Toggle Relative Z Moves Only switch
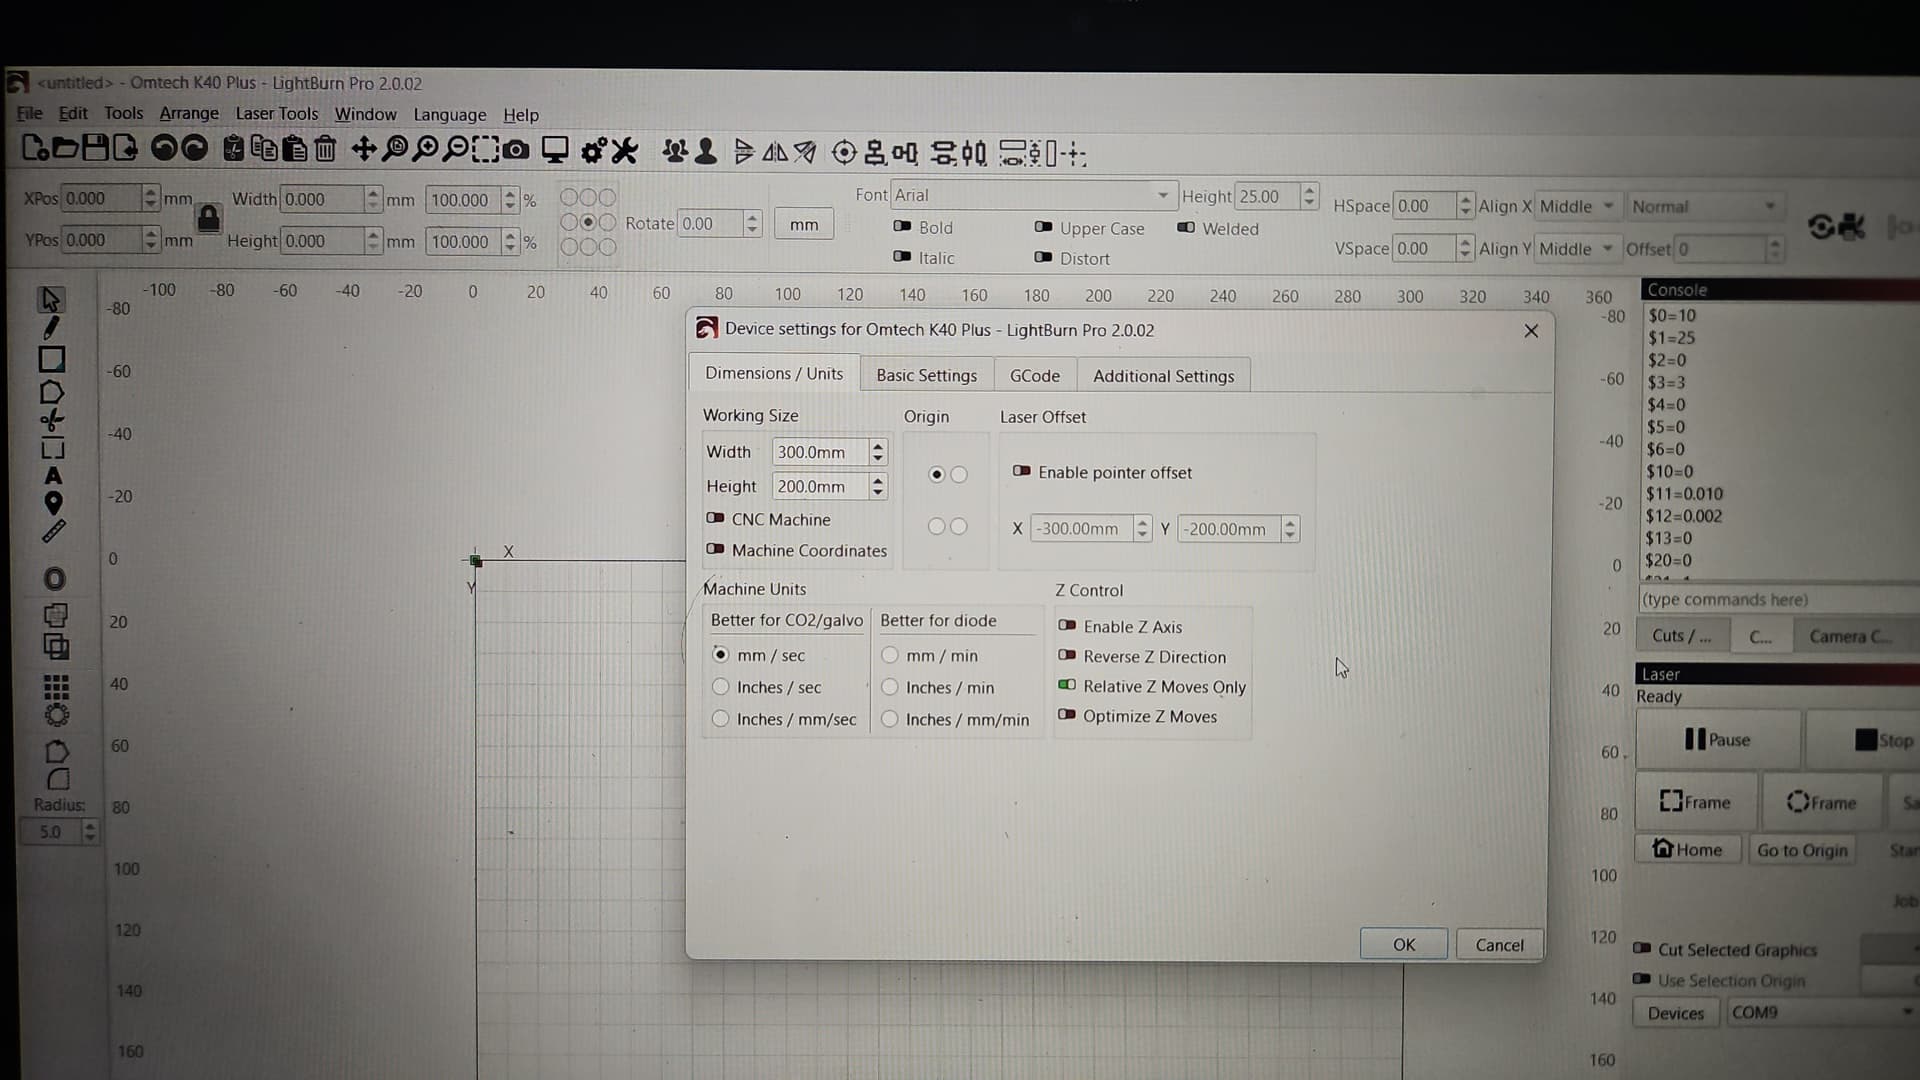This screenshot has width=1920, height=1080. pos(1067,686)
